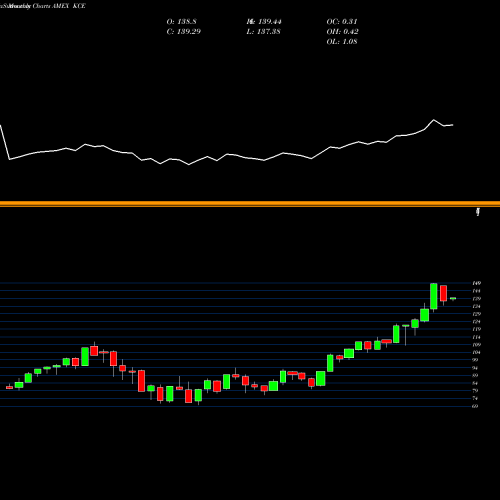Click the '139.44' high value

tap(270, 22)
